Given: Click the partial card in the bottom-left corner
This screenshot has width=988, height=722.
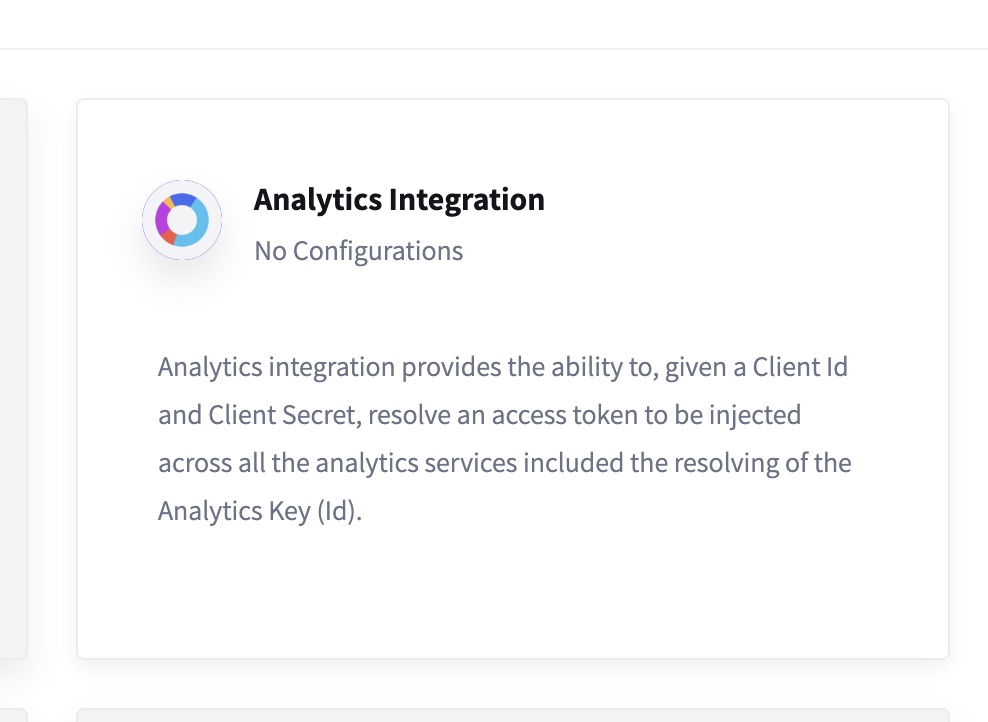Looking at the screenshot, I should pos(12,715).
